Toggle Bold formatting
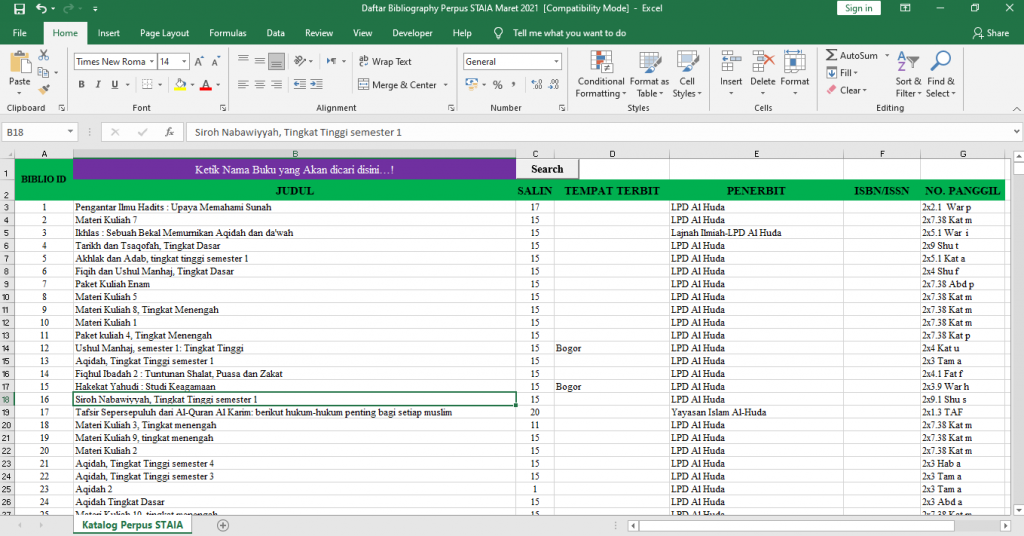This screenshot has height=536, width=1024. point(82,85)
